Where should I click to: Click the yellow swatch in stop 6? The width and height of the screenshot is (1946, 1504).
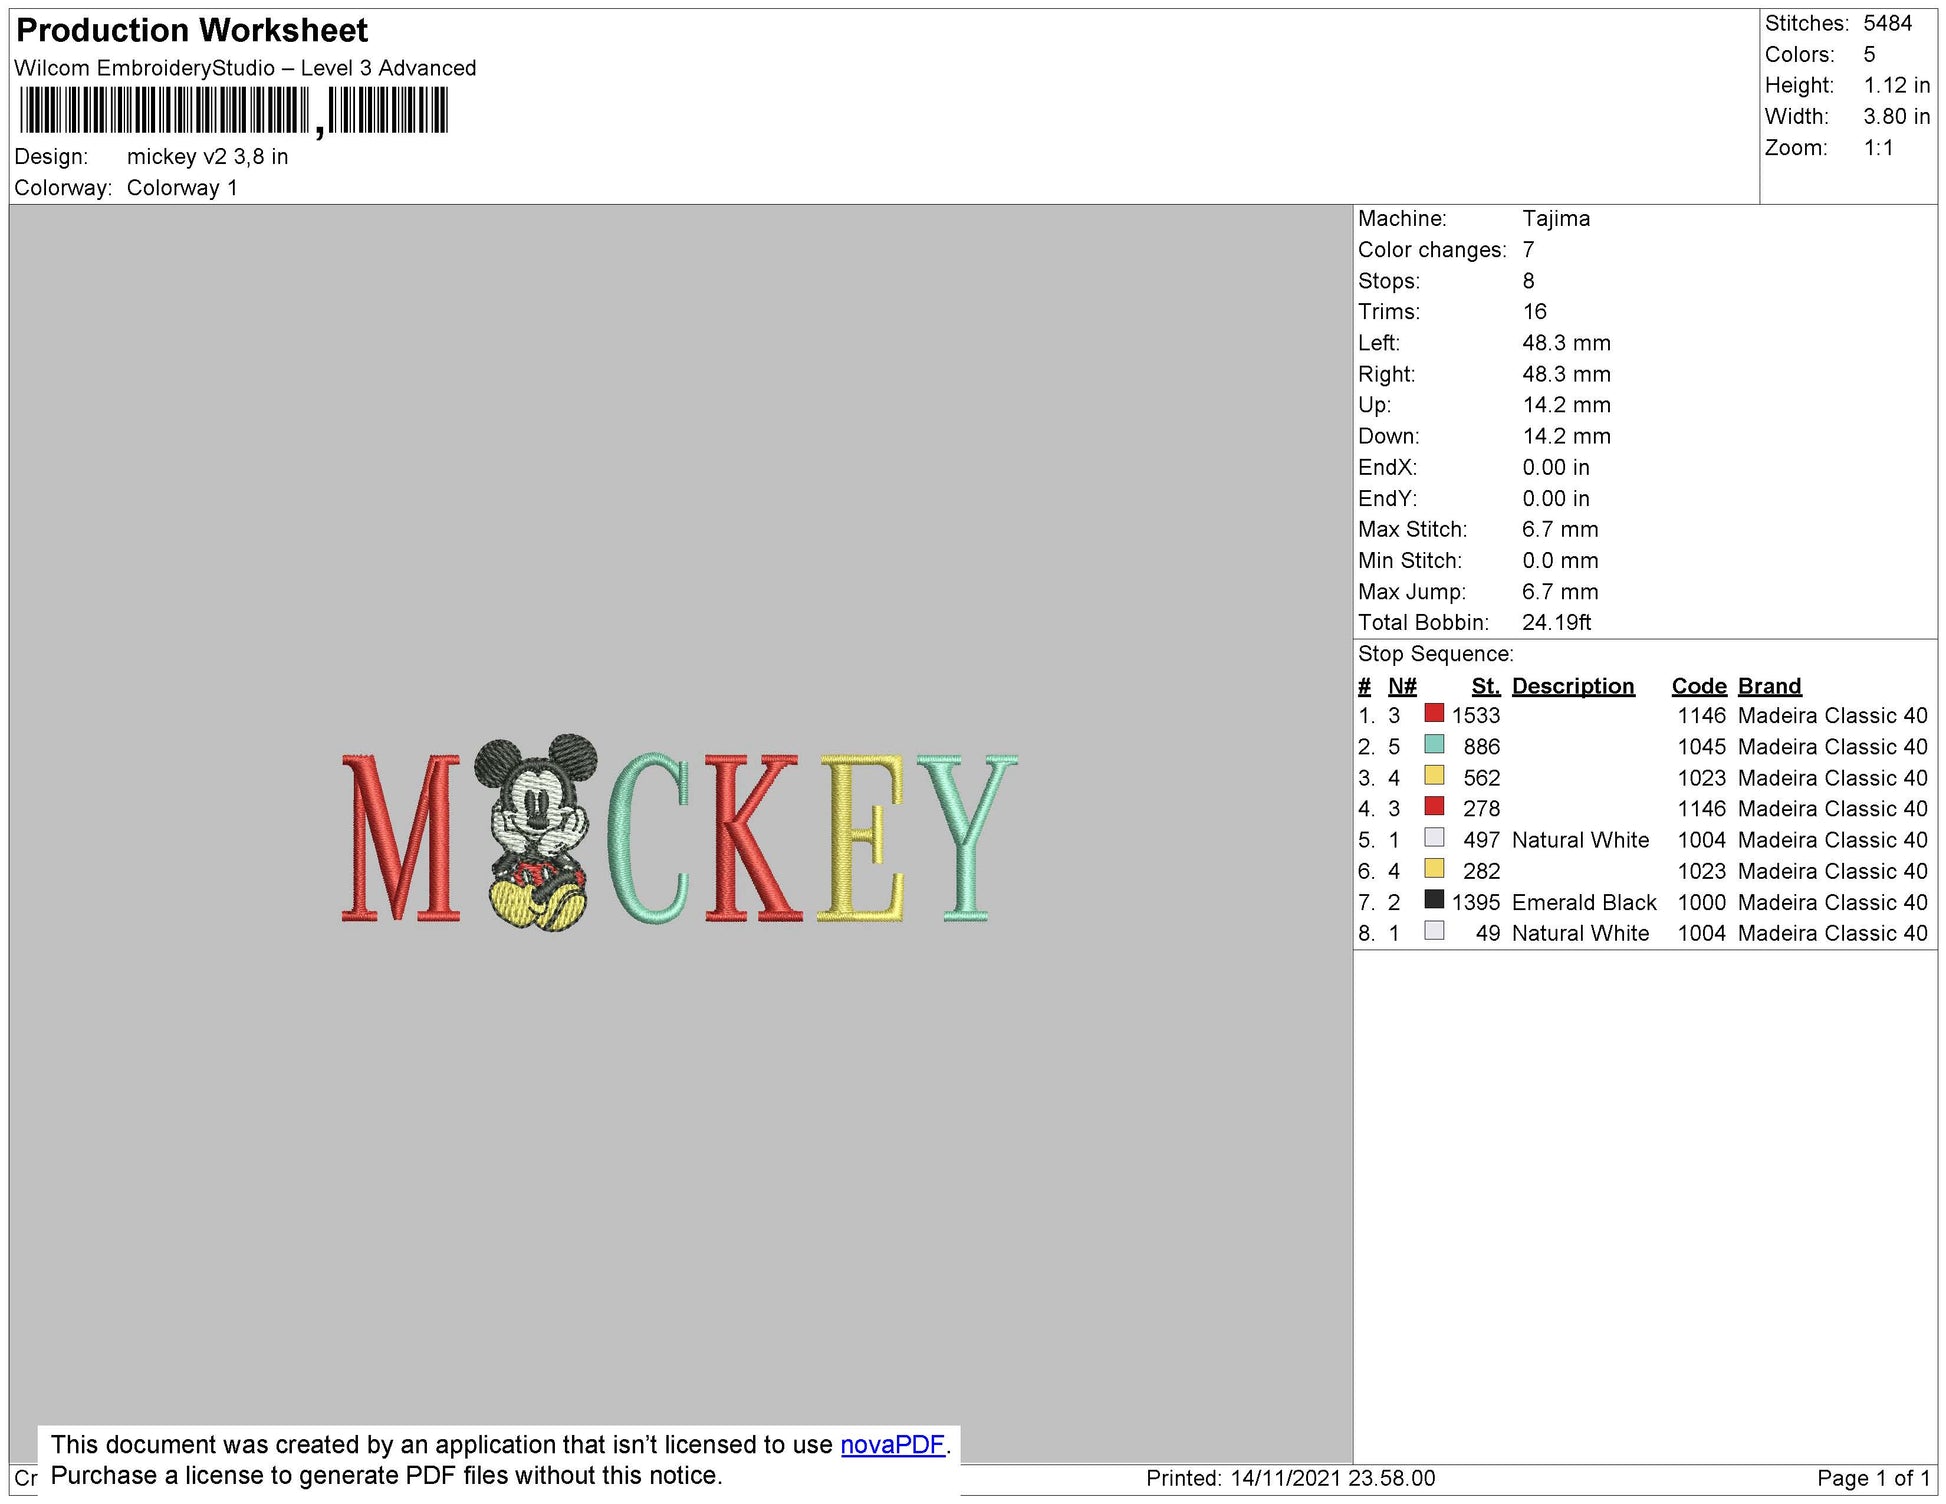pyautogui.click(x=1434, y=868)
